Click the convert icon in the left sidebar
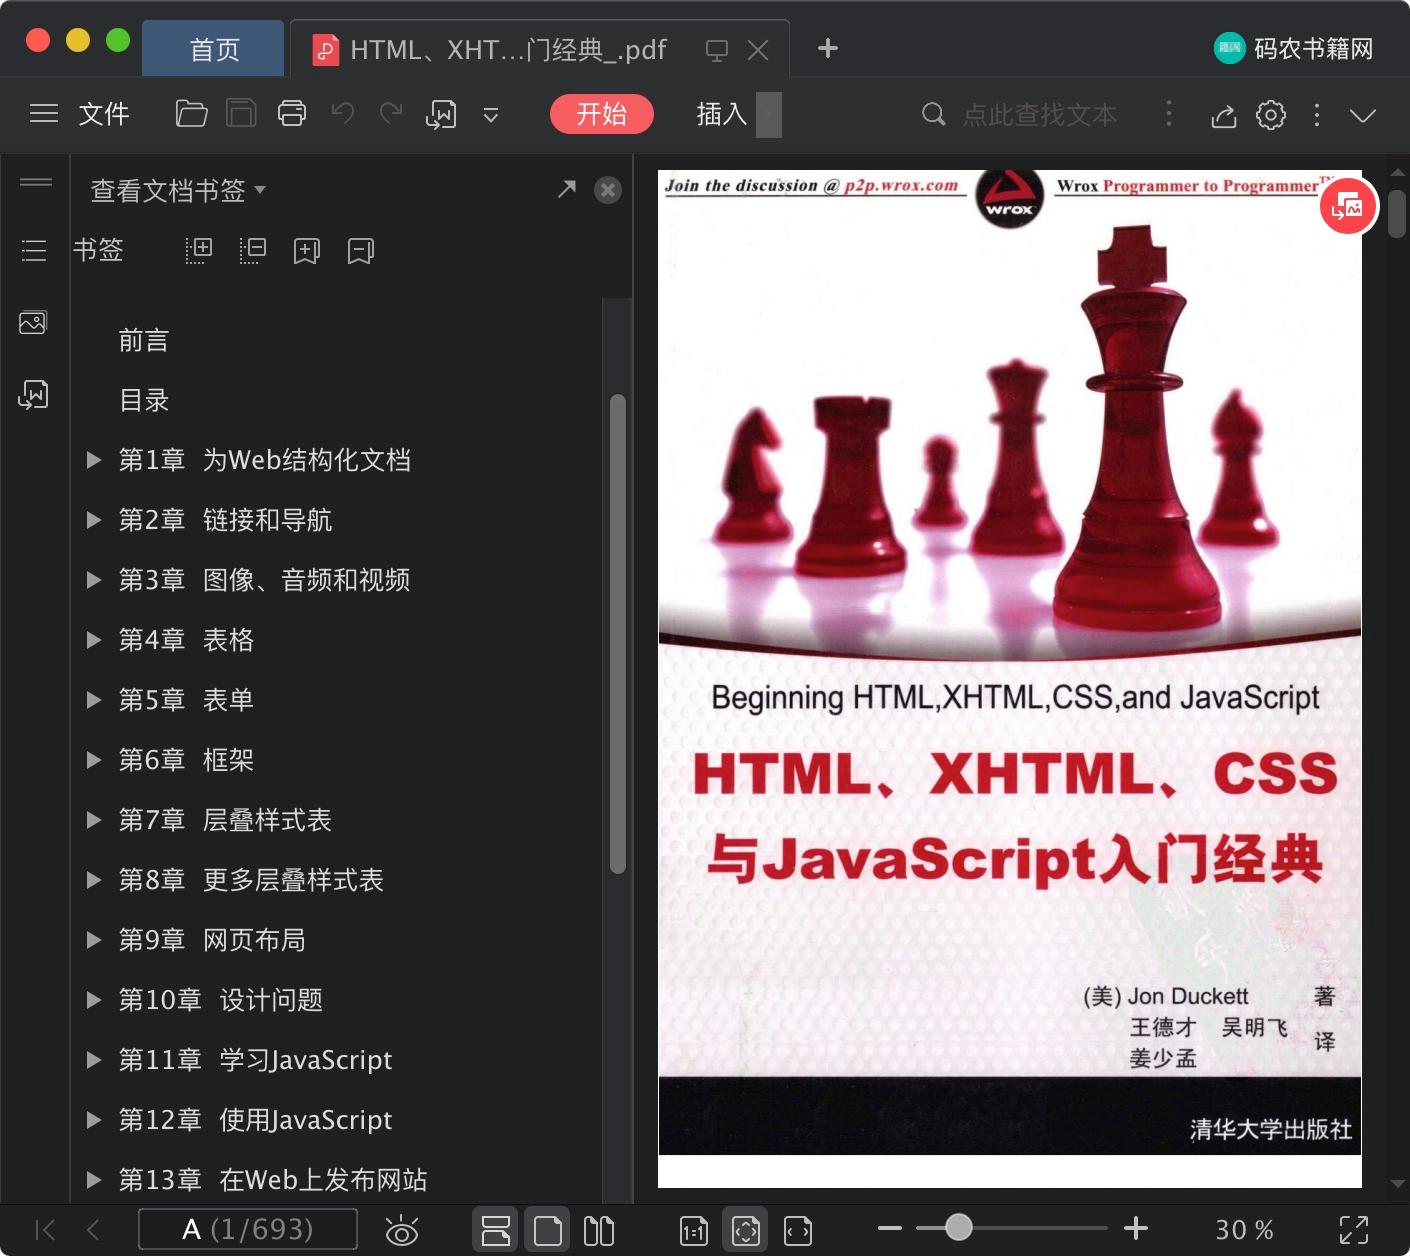This screenshot has width=1410, height=1256. [33, 395]
